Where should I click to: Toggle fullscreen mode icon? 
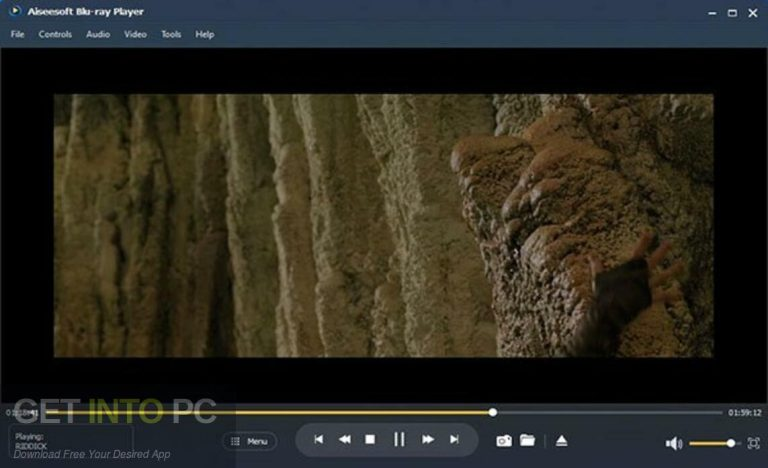pyautogui.click(x=754, y=443)
